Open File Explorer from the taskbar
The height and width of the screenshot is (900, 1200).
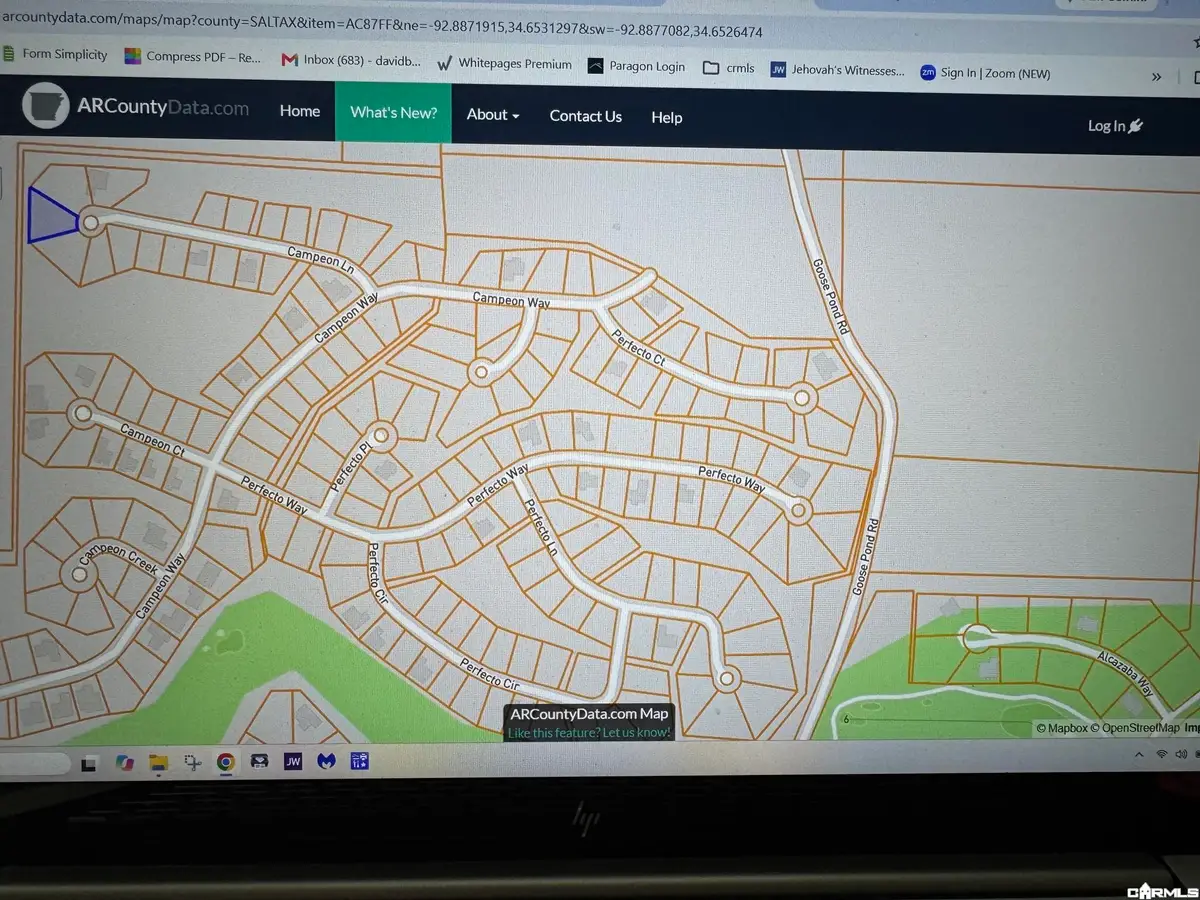159,761
